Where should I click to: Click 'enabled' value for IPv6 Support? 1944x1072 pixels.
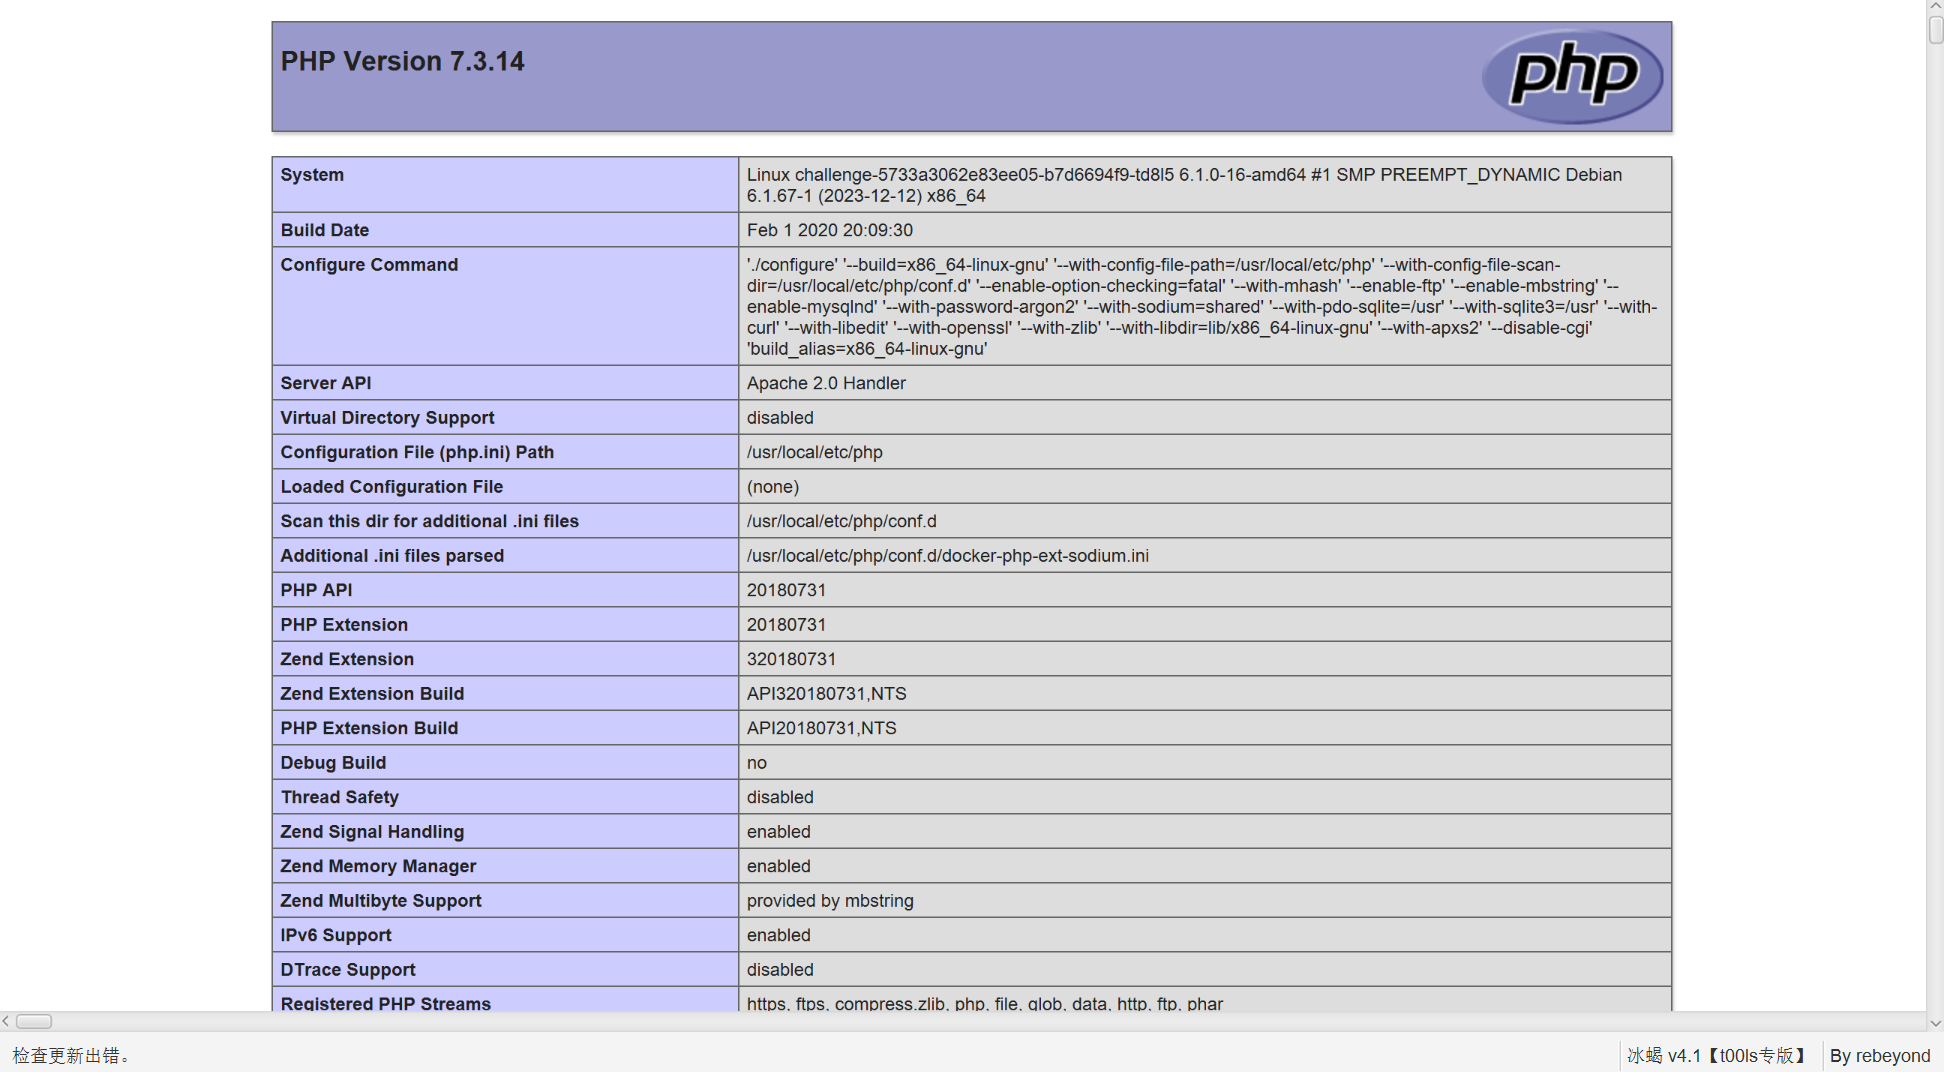[x=778, y=935]
